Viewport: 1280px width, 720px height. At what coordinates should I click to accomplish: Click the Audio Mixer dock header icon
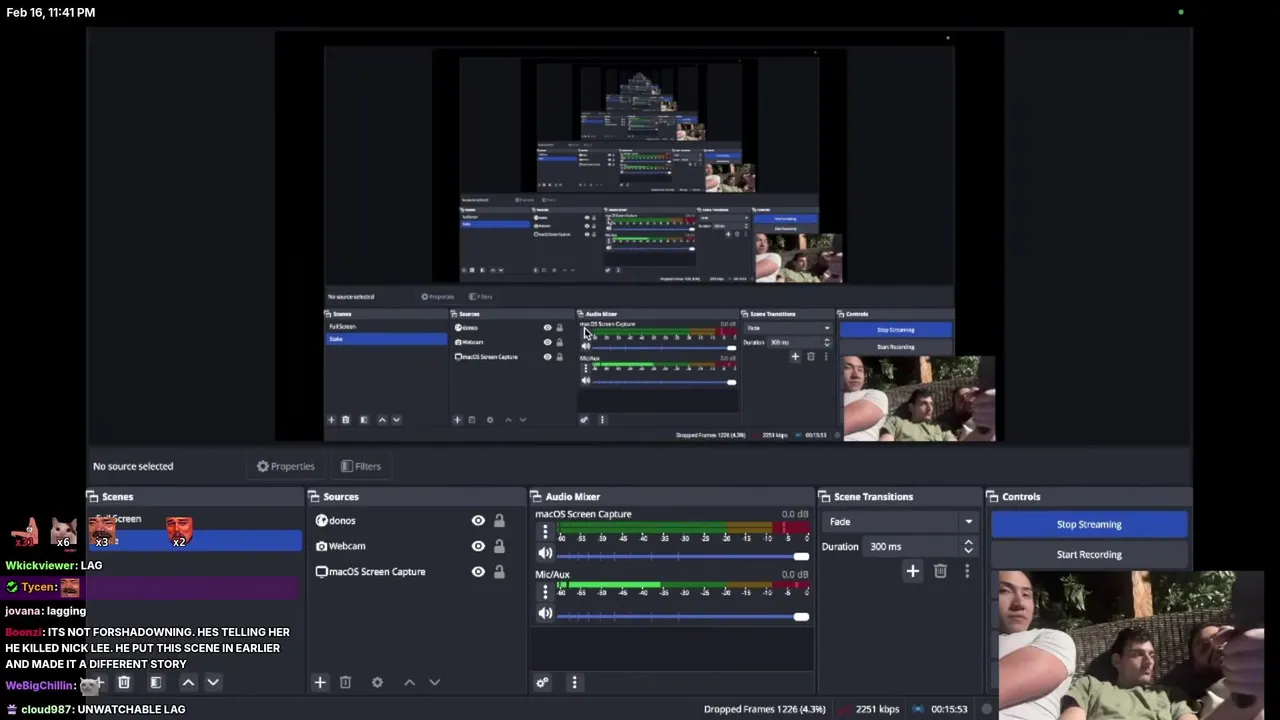pyautogui.click(x=536, y=496)
